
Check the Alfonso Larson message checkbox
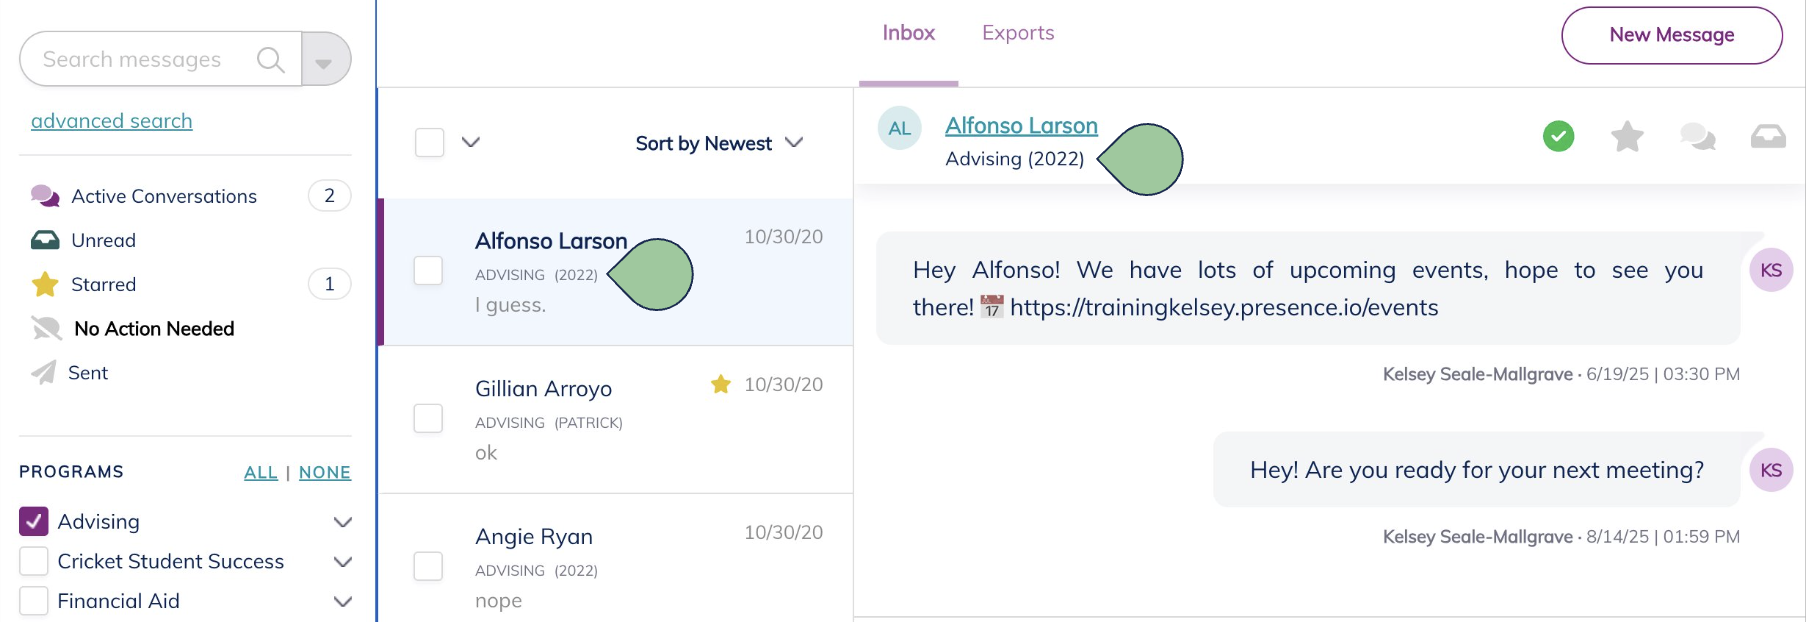click(x=428, y=271)
